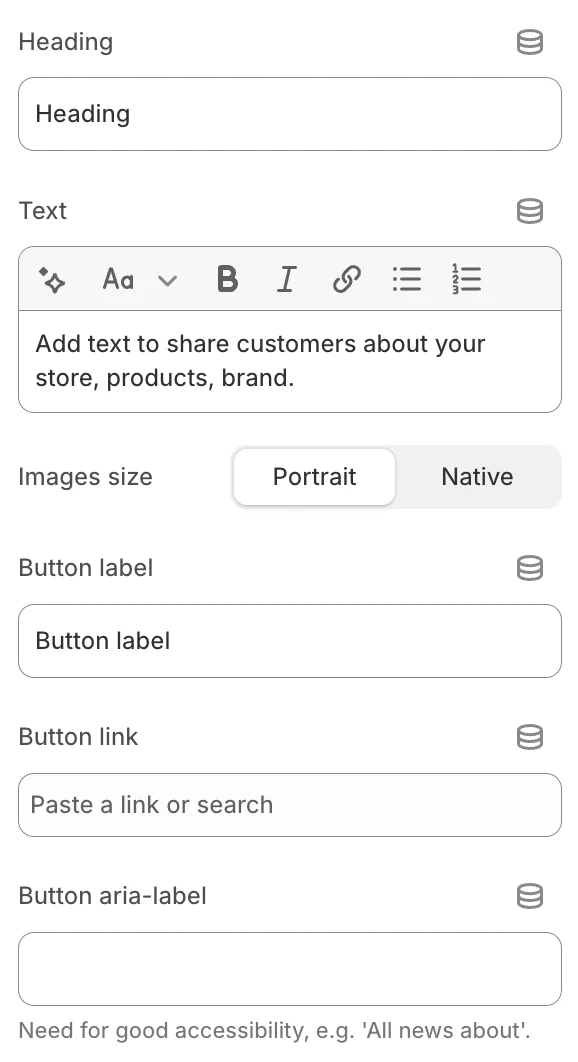Click the empty Button aria-label field
This screenshot has width=578, height=1062.
pyautogui.click(x=290, y=969)
